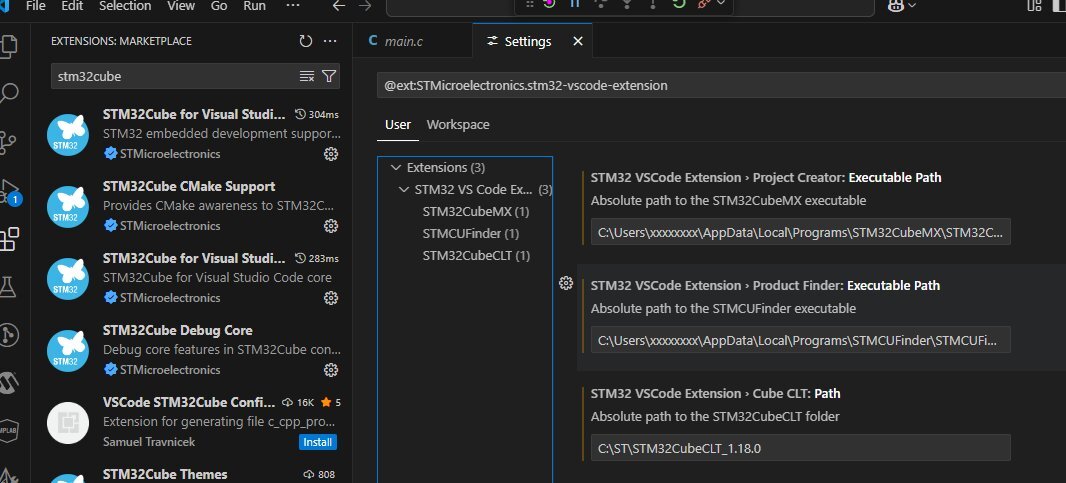Open VSCode STM32Cube Confi... extension entry
This screenshot has width=1066, height=483.
(x=193, y=422)
